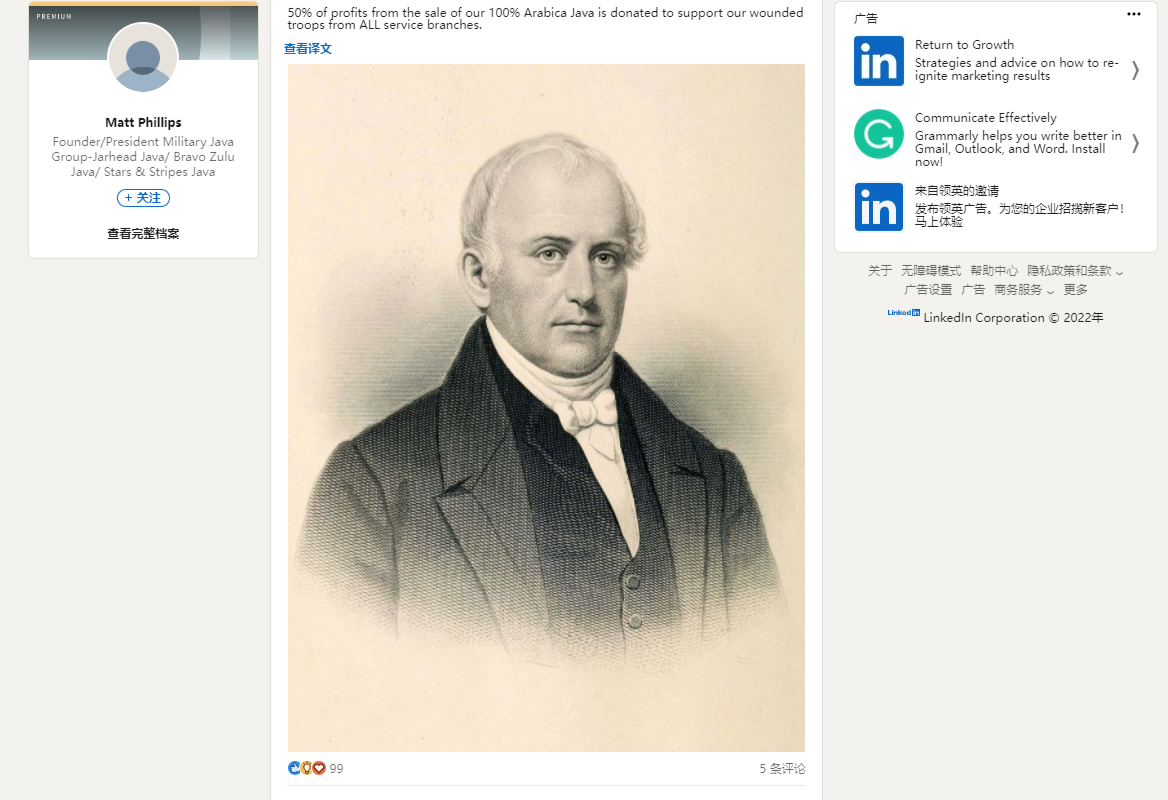Viewport: 1168px width, 800px height.
Task: Click 查看完整档案 to view full profile
Action: click(143, 233)
